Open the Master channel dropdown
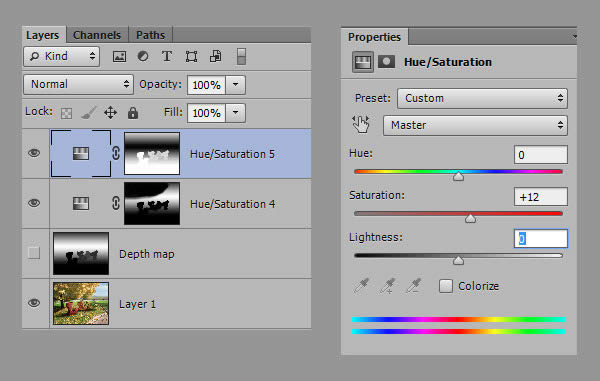Screen dimensions: 600x381 pos(475,125)
